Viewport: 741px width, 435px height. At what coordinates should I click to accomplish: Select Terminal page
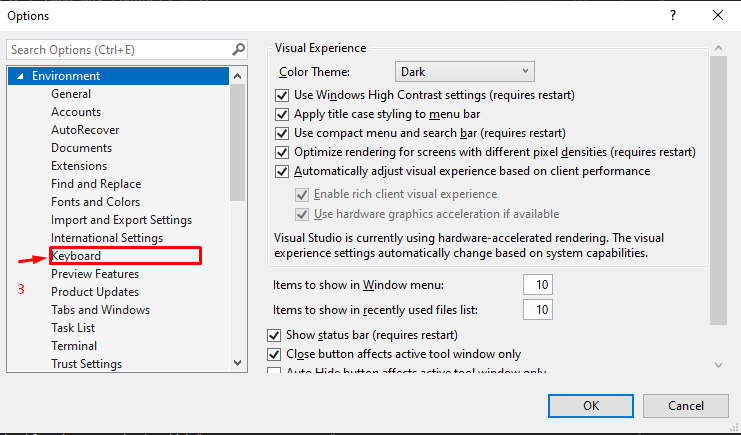pyautogui.click(x=74, y=346)
